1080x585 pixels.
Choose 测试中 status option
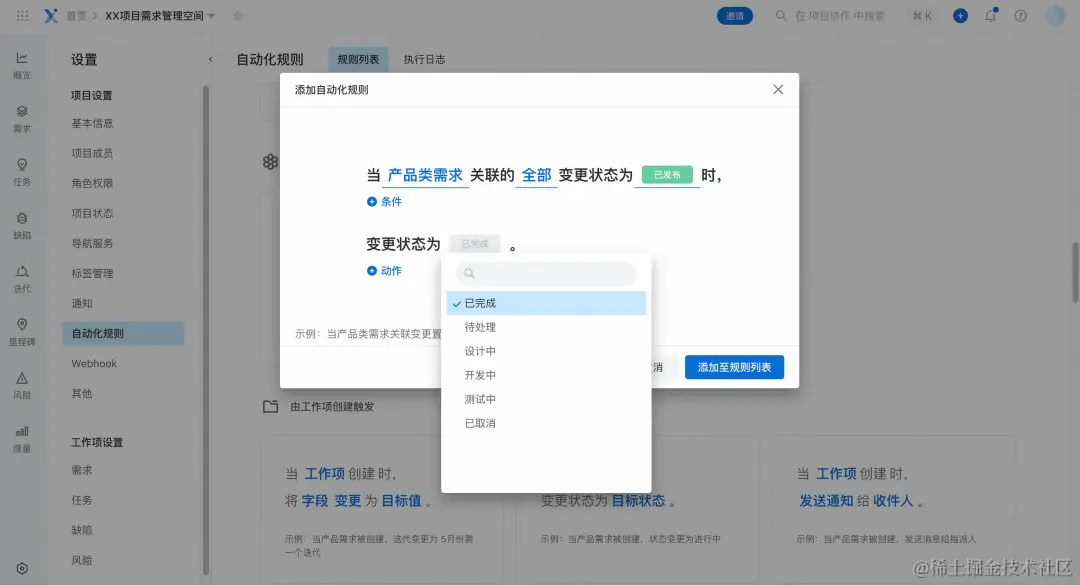480,398
